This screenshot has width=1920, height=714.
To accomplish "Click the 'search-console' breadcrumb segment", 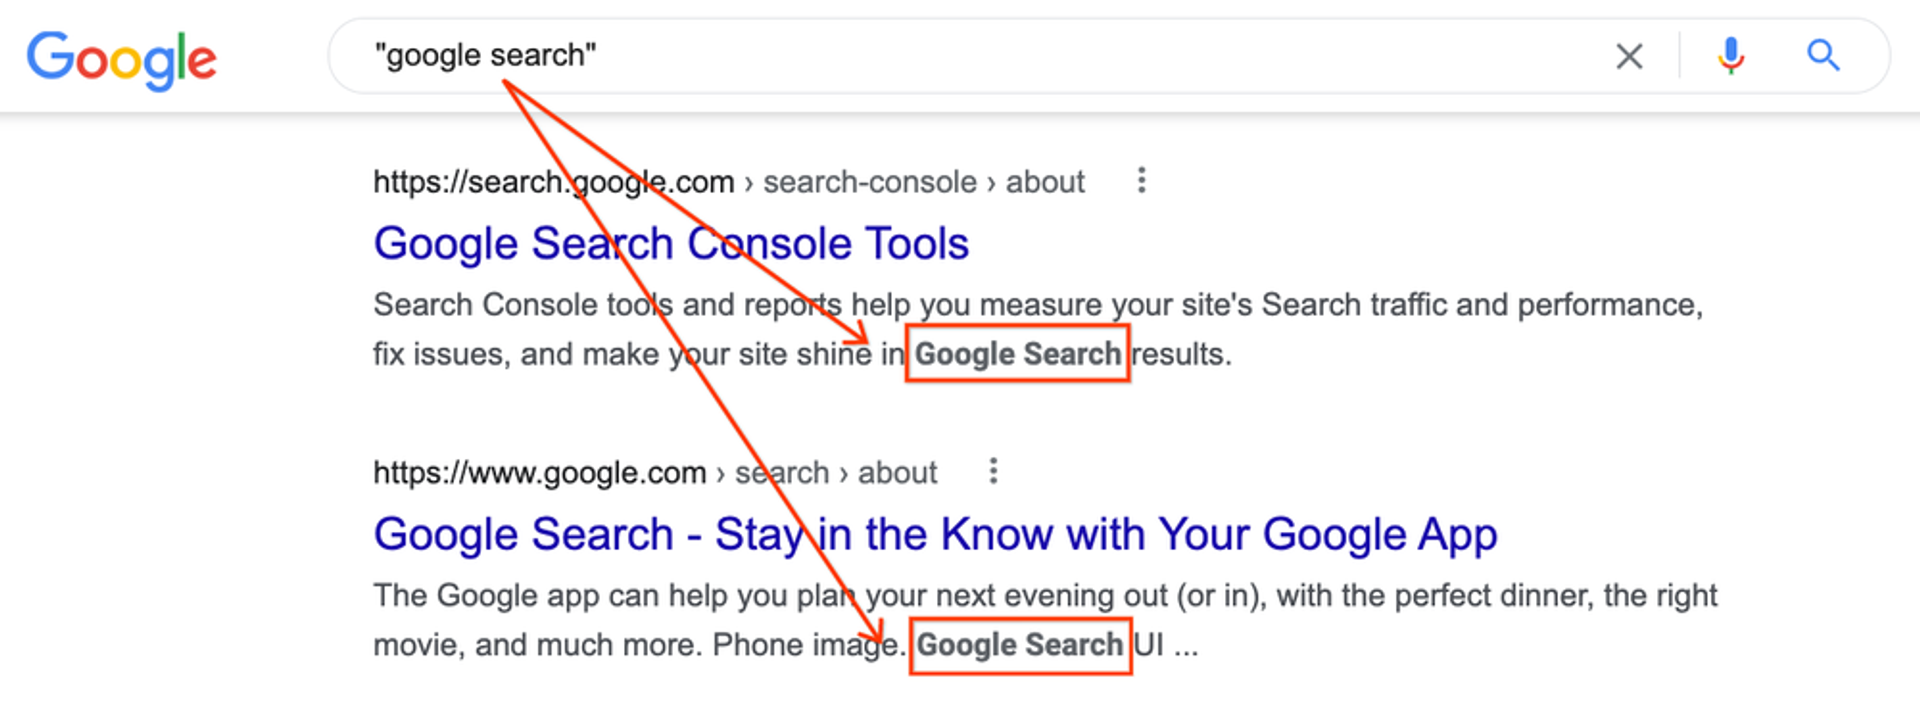I will point(869,181).
